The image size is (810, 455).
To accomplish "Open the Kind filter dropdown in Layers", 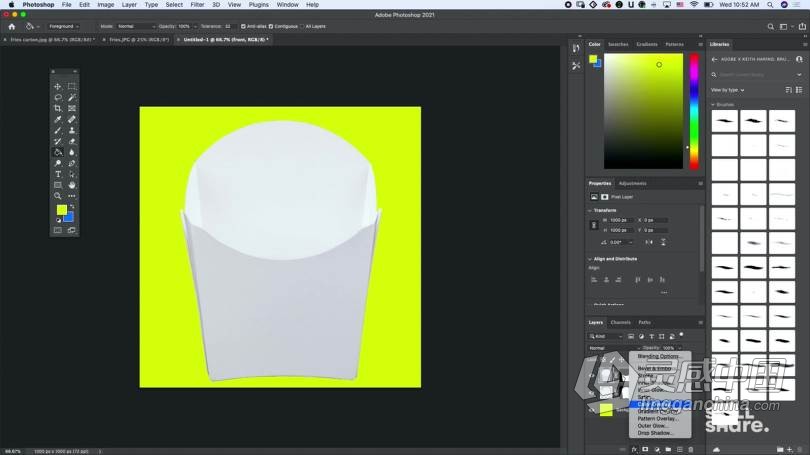I will click(606, 336).
